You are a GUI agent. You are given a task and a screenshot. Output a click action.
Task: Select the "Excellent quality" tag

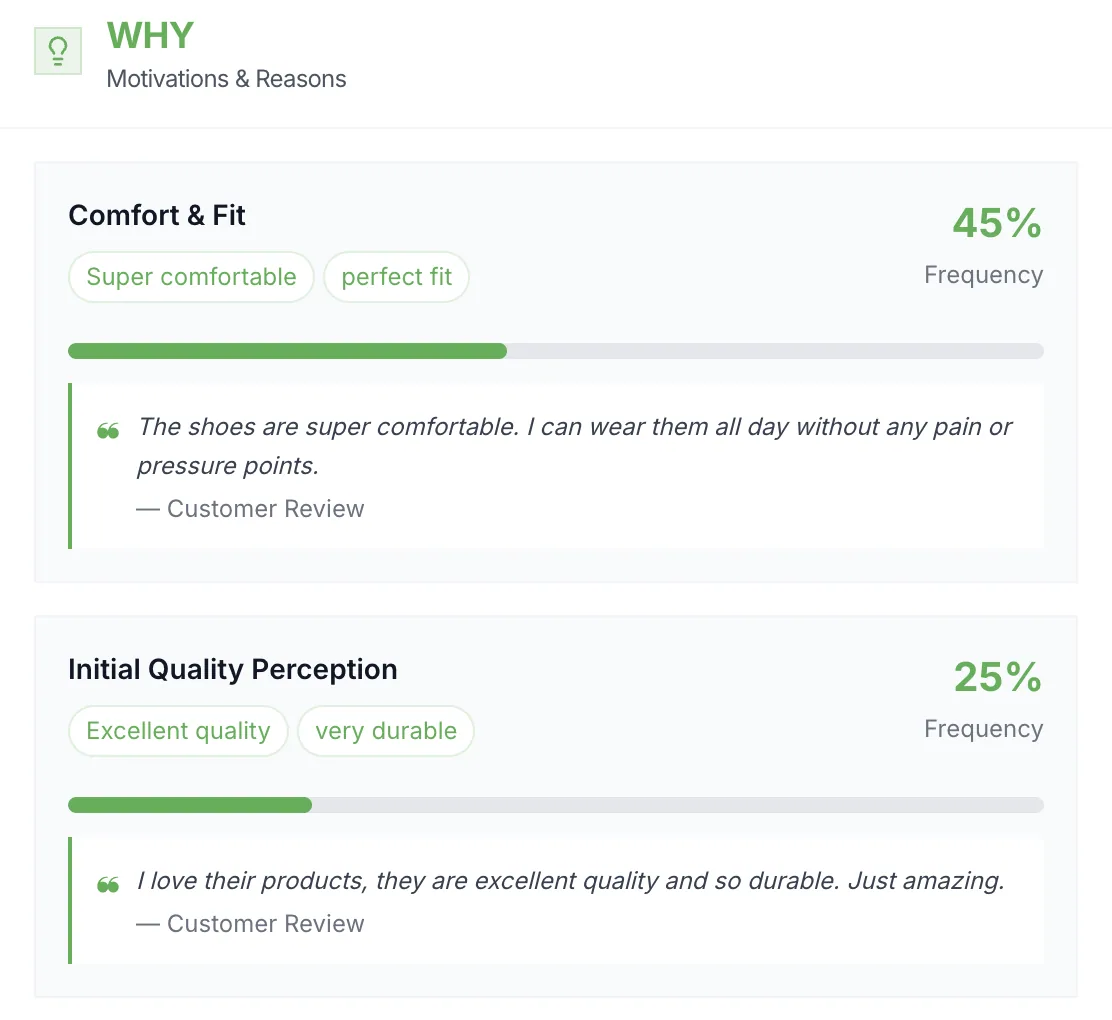178,731
